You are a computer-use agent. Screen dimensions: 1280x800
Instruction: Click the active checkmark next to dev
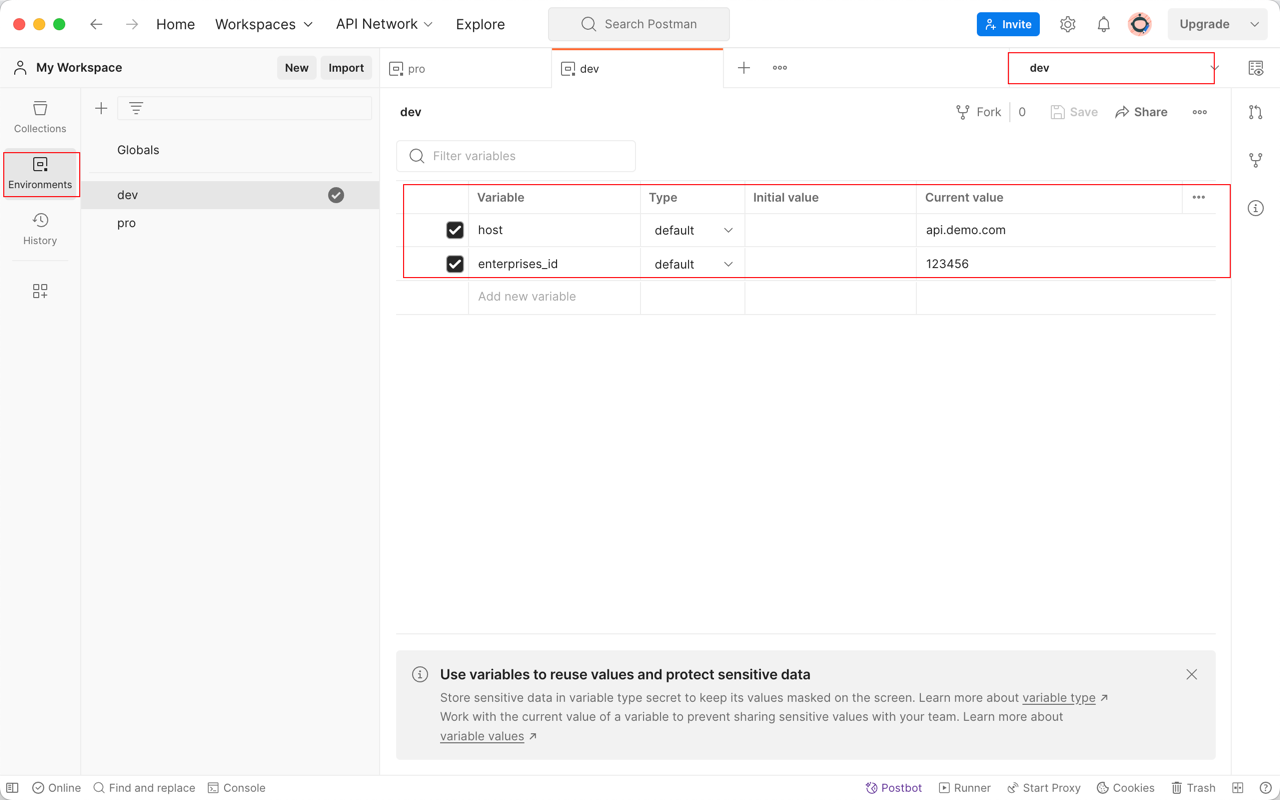(336, 195)
